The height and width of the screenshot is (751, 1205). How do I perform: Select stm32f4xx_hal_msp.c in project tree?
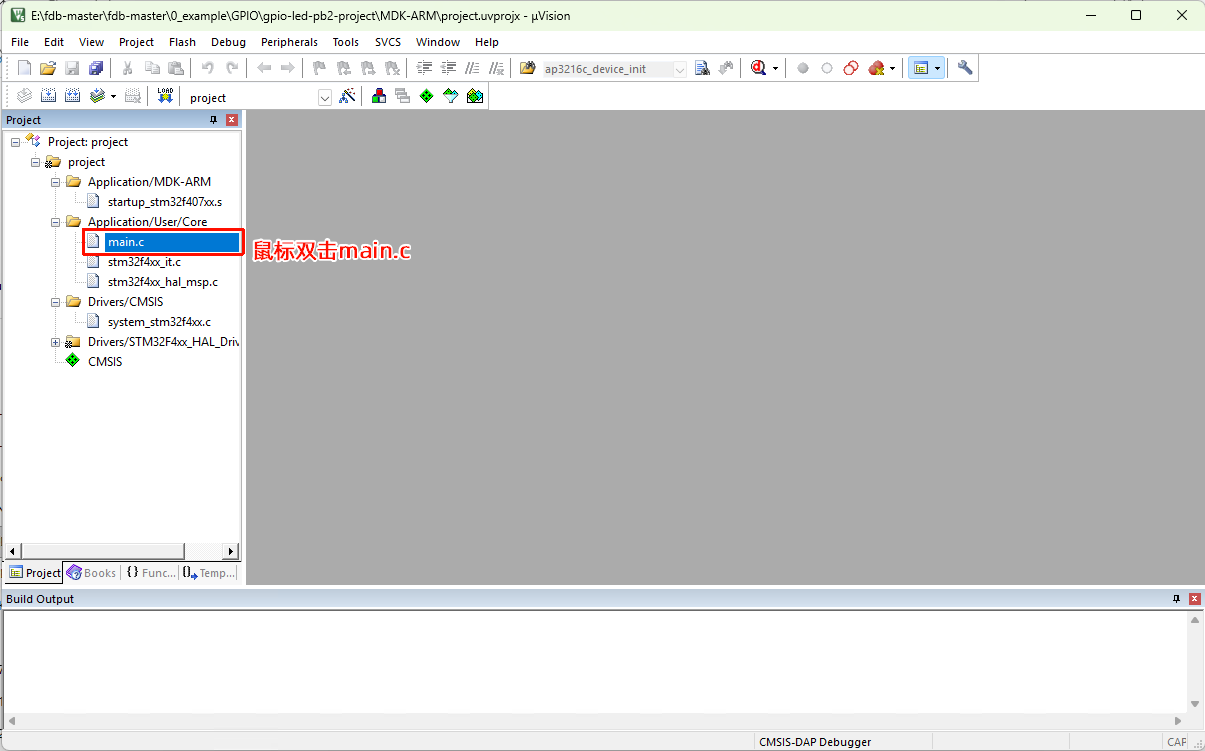[162, 282]
